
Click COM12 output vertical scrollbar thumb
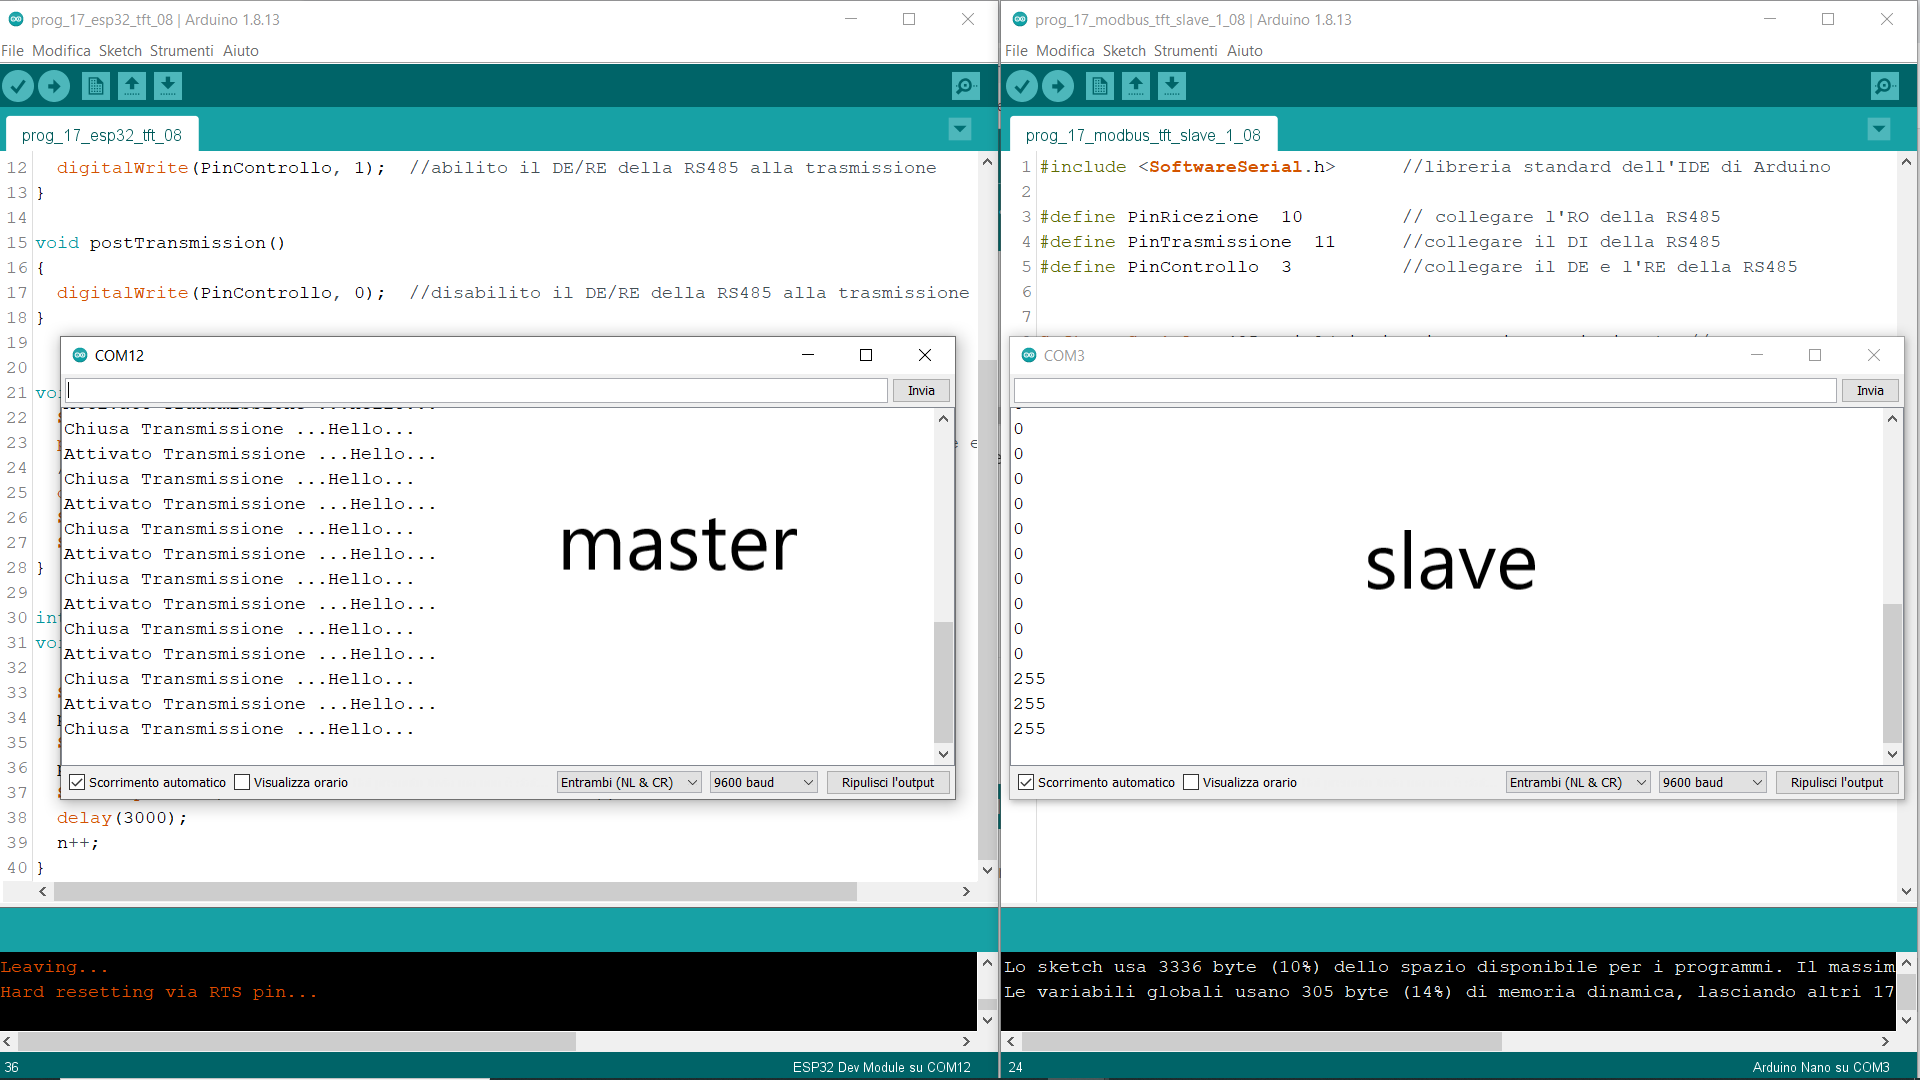coord(943,680)
